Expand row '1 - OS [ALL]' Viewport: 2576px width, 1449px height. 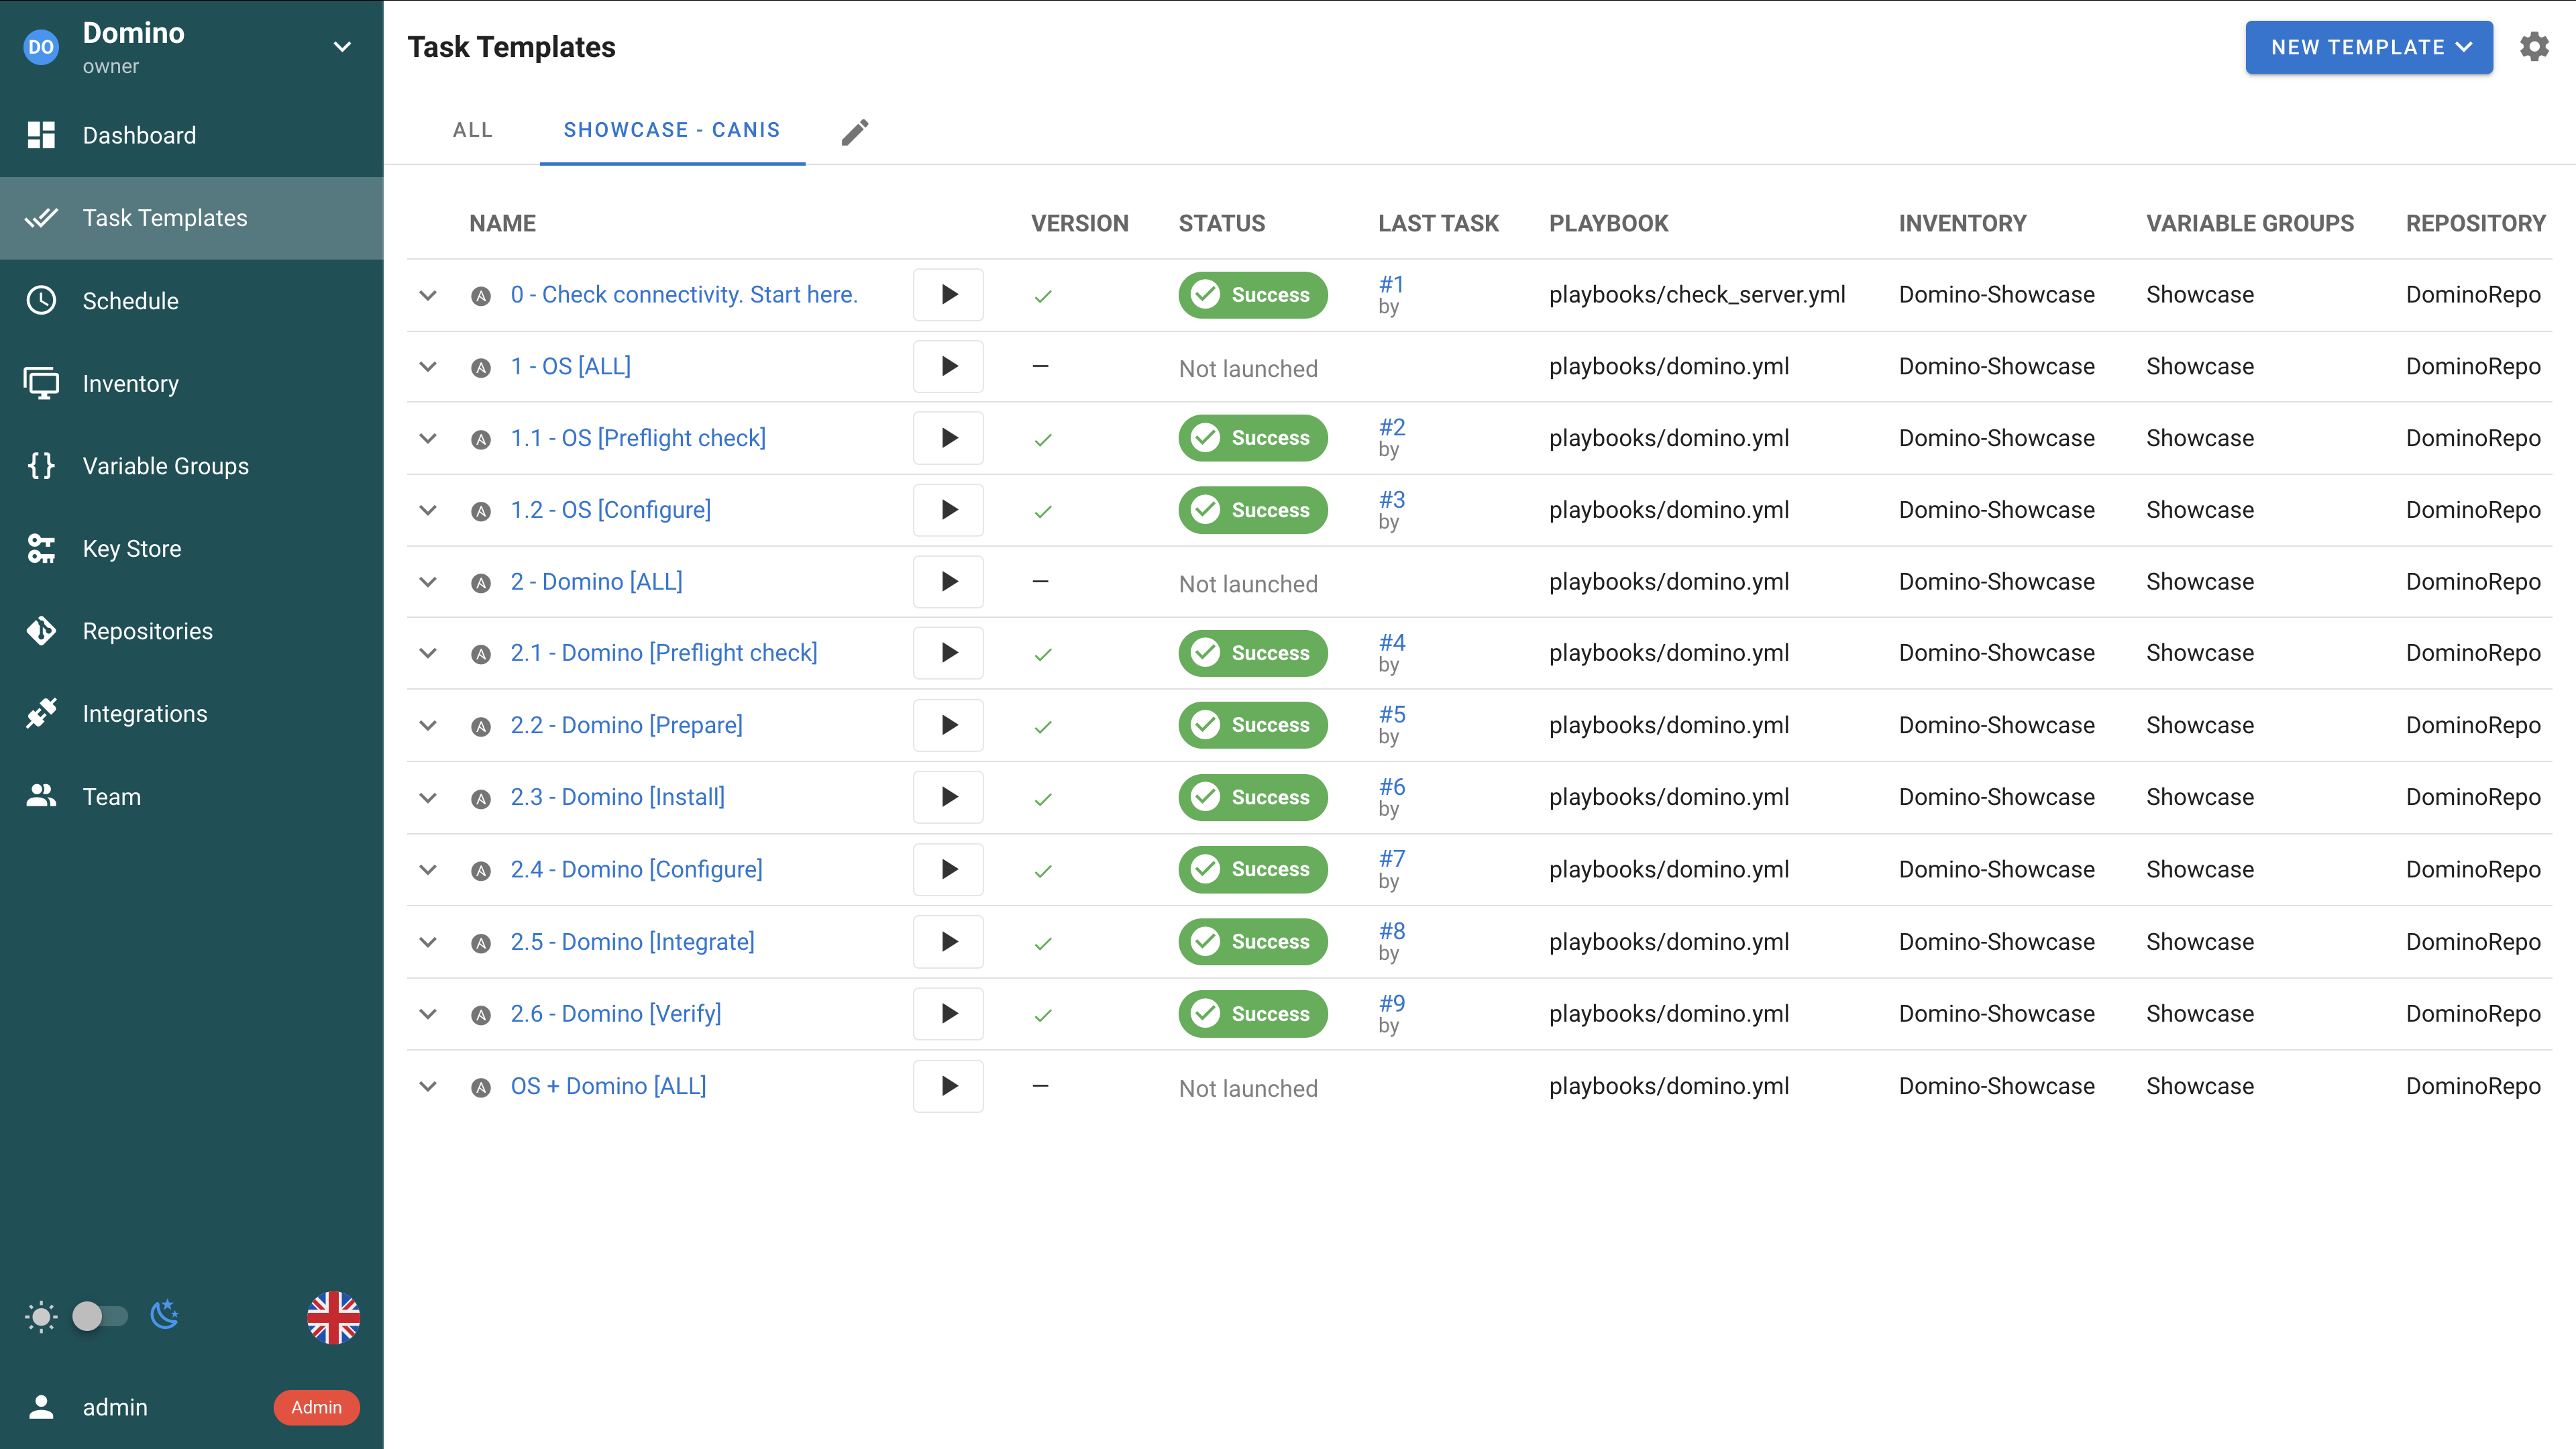coord(428,367)
